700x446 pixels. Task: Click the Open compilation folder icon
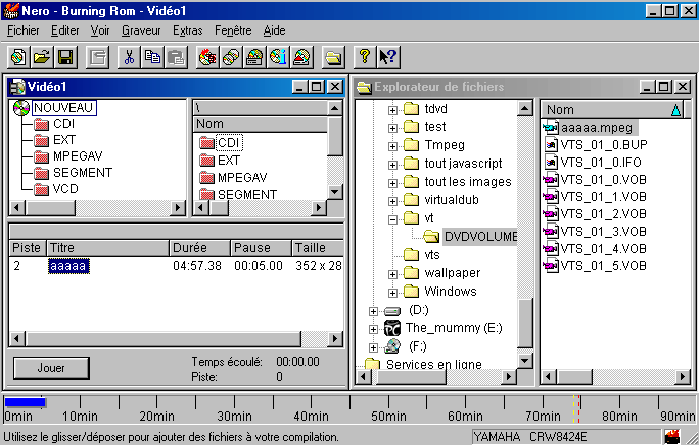click(42, 57)
